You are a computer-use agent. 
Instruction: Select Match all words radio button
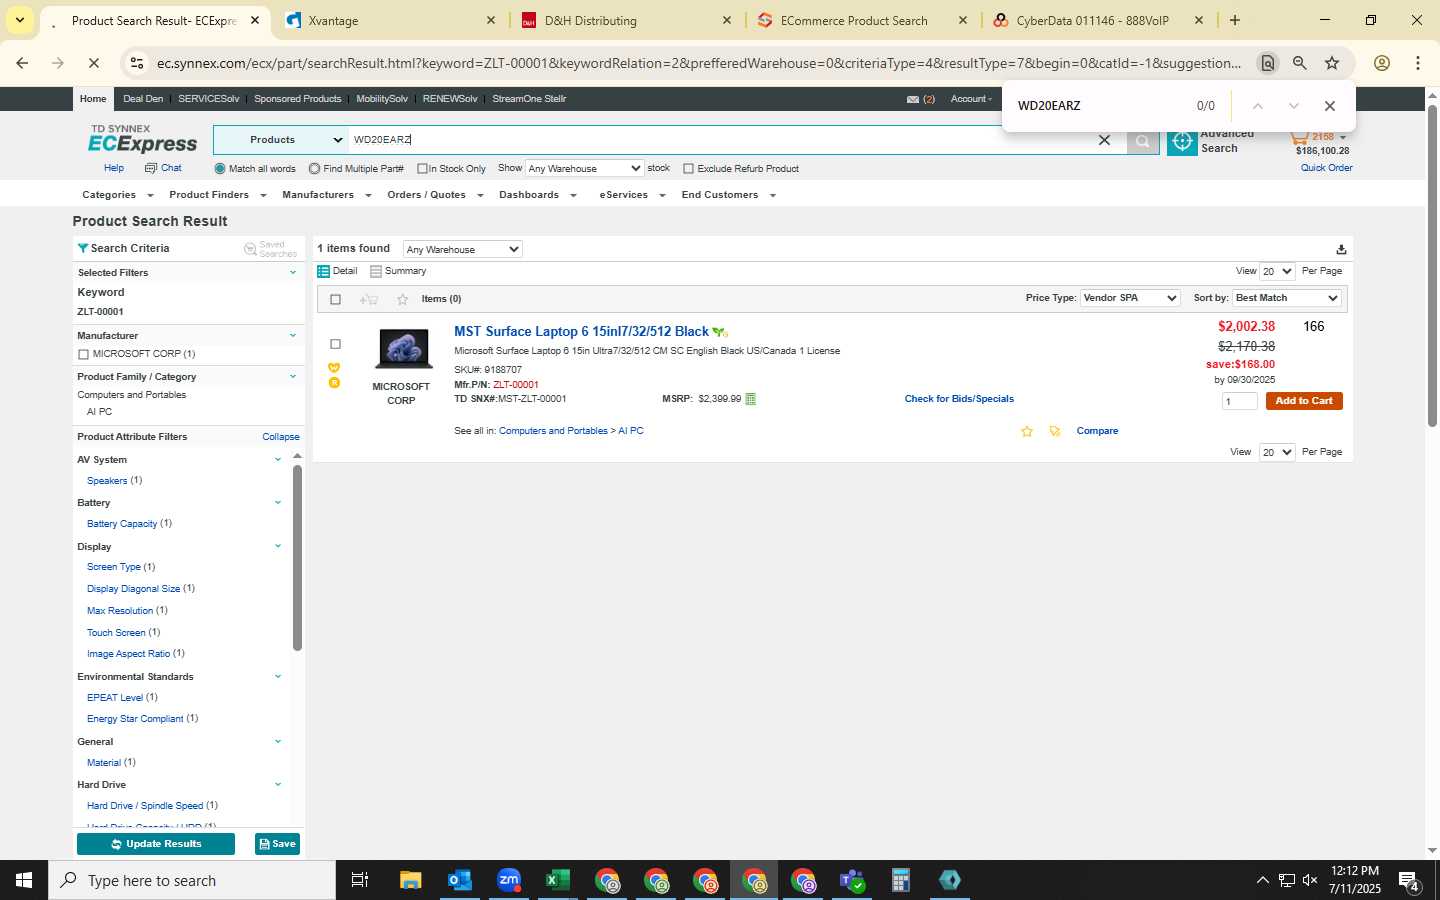[x=220, y=169]
